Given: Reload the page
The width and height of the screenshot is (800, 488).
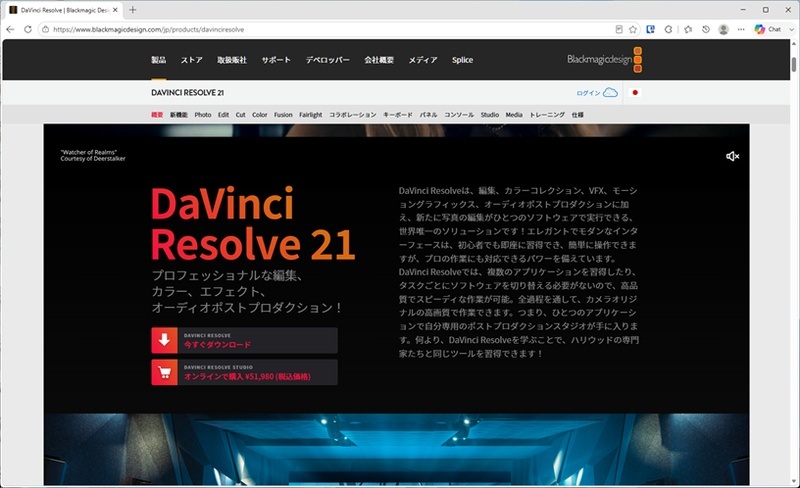Looking at the screenshot, I should click(x=28, y=29).
